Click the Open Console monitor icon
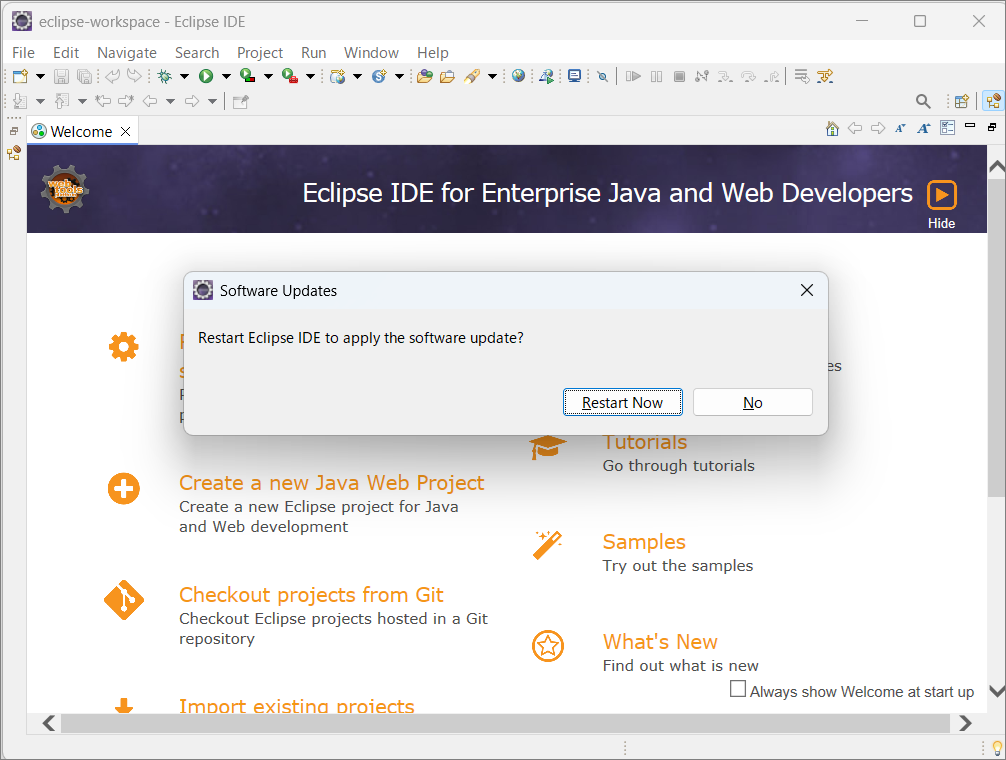1006x760 pixels. pyautogui.click(x=575, y=76)
